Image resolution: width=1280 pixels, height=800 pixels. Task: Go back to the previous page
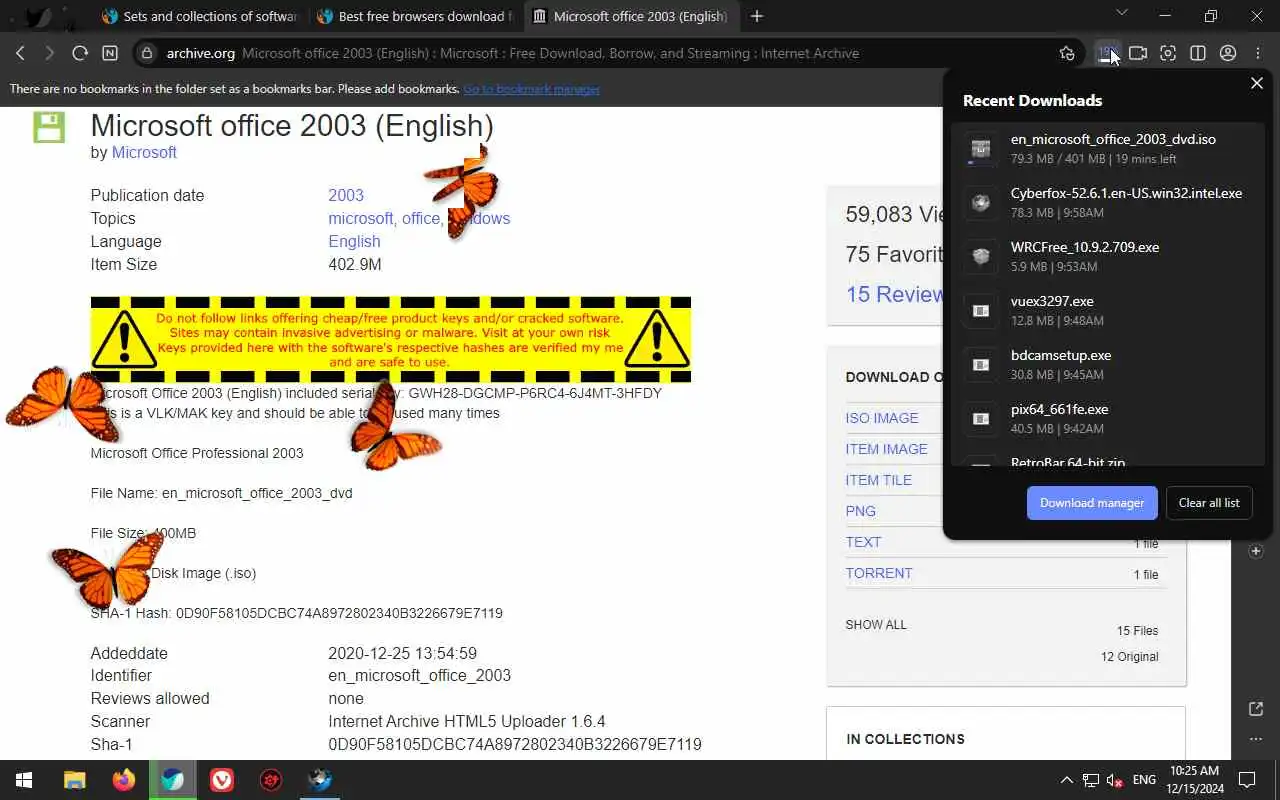point(20,53)
